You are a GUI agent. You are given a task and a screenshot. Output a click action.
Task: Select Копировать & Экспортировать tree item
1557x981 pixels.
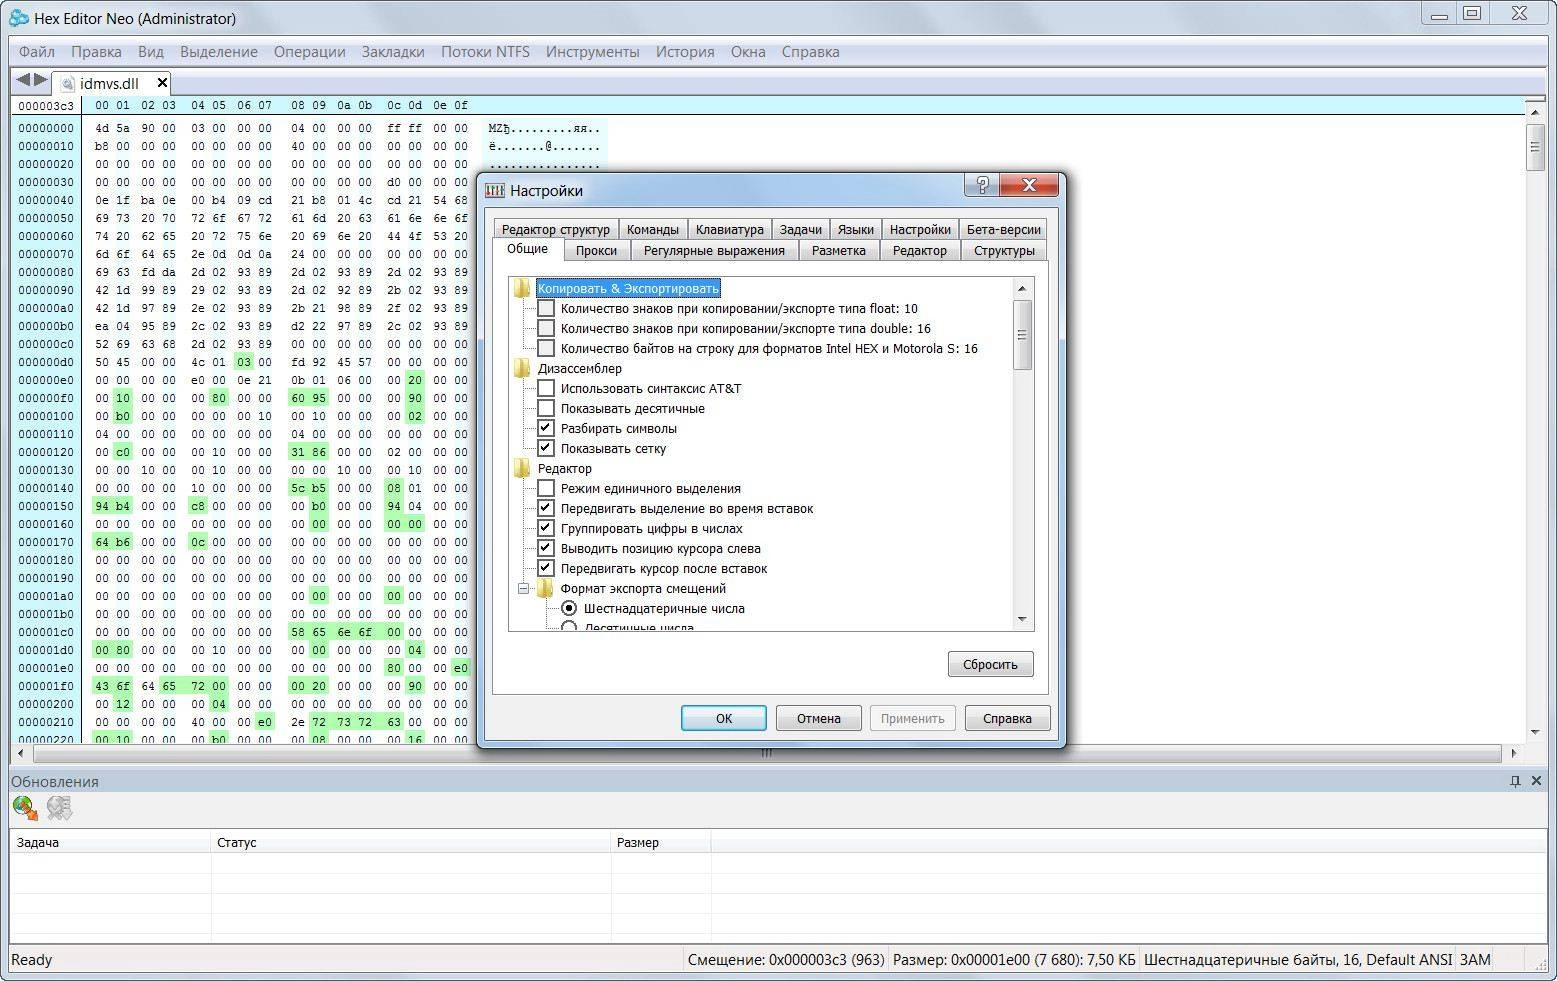tap(628, 288)
